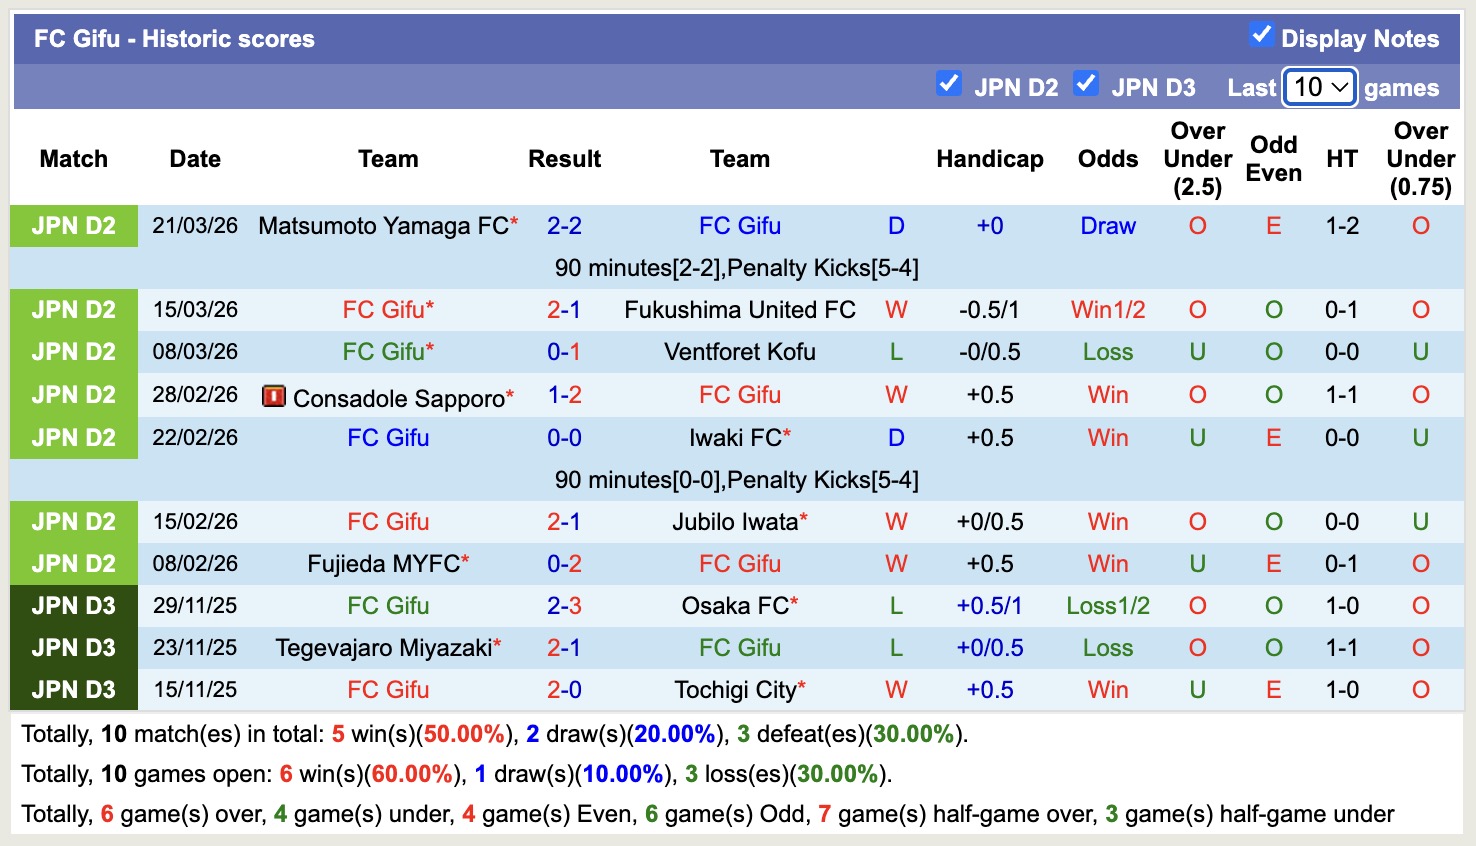Click the JPN D3 league cell for 29/11/25
Viewport: 1476px width, 846px height.
[74, 606]
